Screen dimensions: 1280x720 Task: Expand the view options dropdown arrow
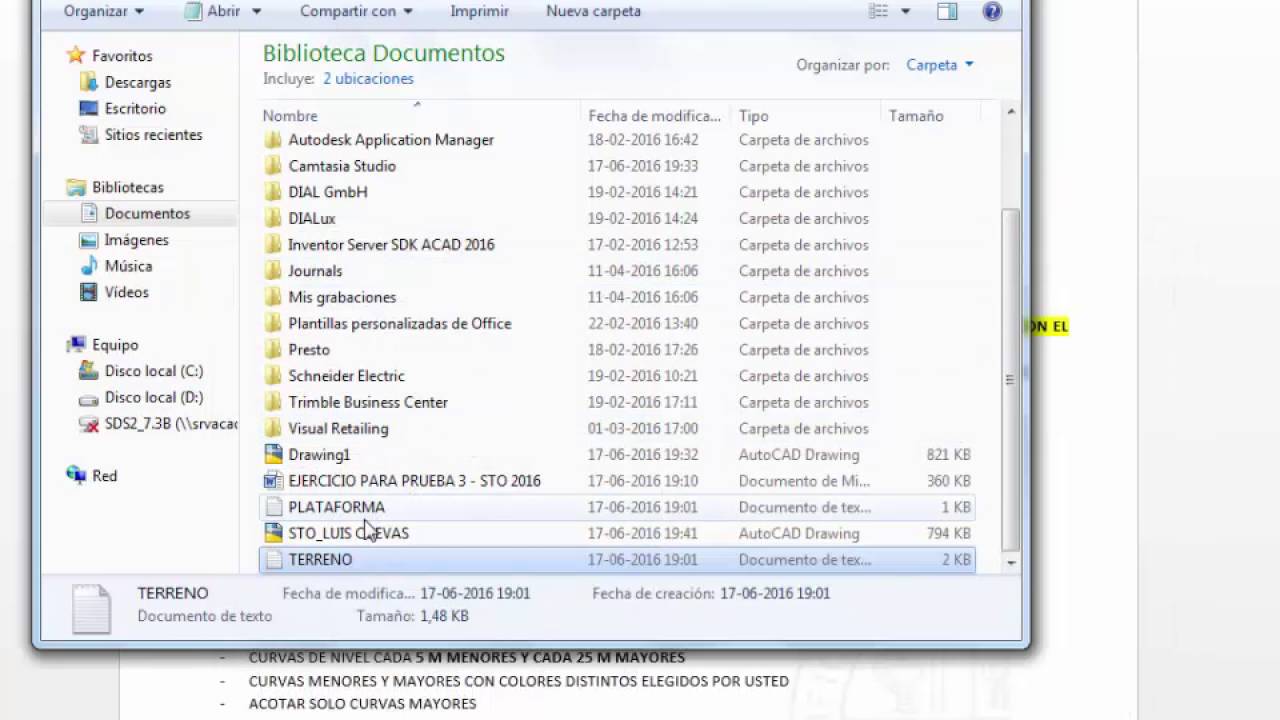[905, 11]
